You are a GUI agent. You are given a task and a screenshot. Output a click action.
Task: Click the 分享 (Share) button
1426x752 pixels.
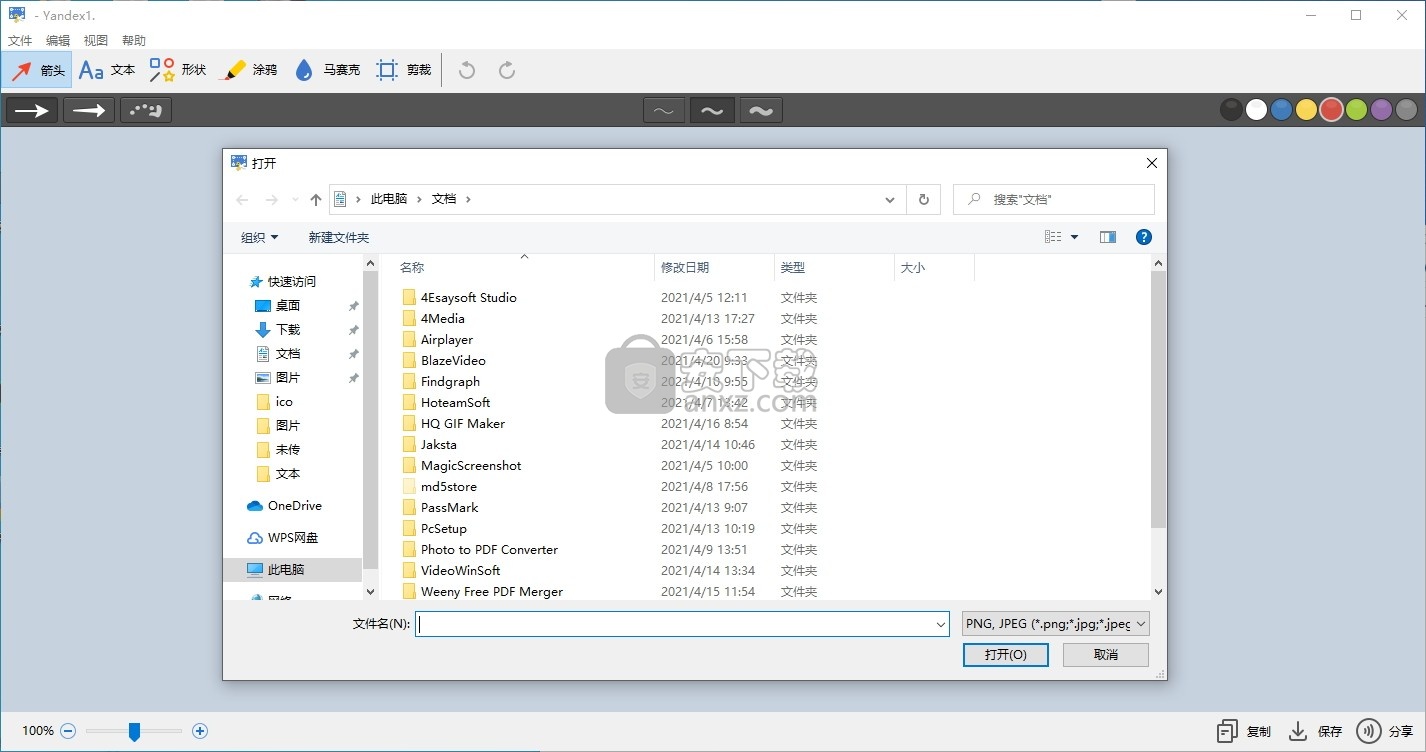1385,732
